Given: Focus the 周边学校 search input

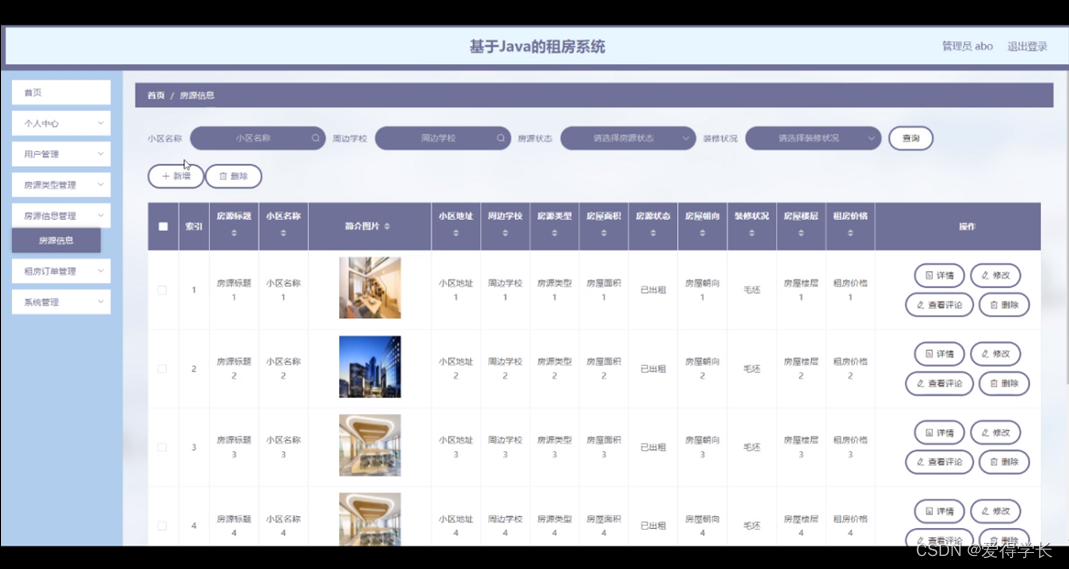Looking at the screenshot, I should [443, 138].
